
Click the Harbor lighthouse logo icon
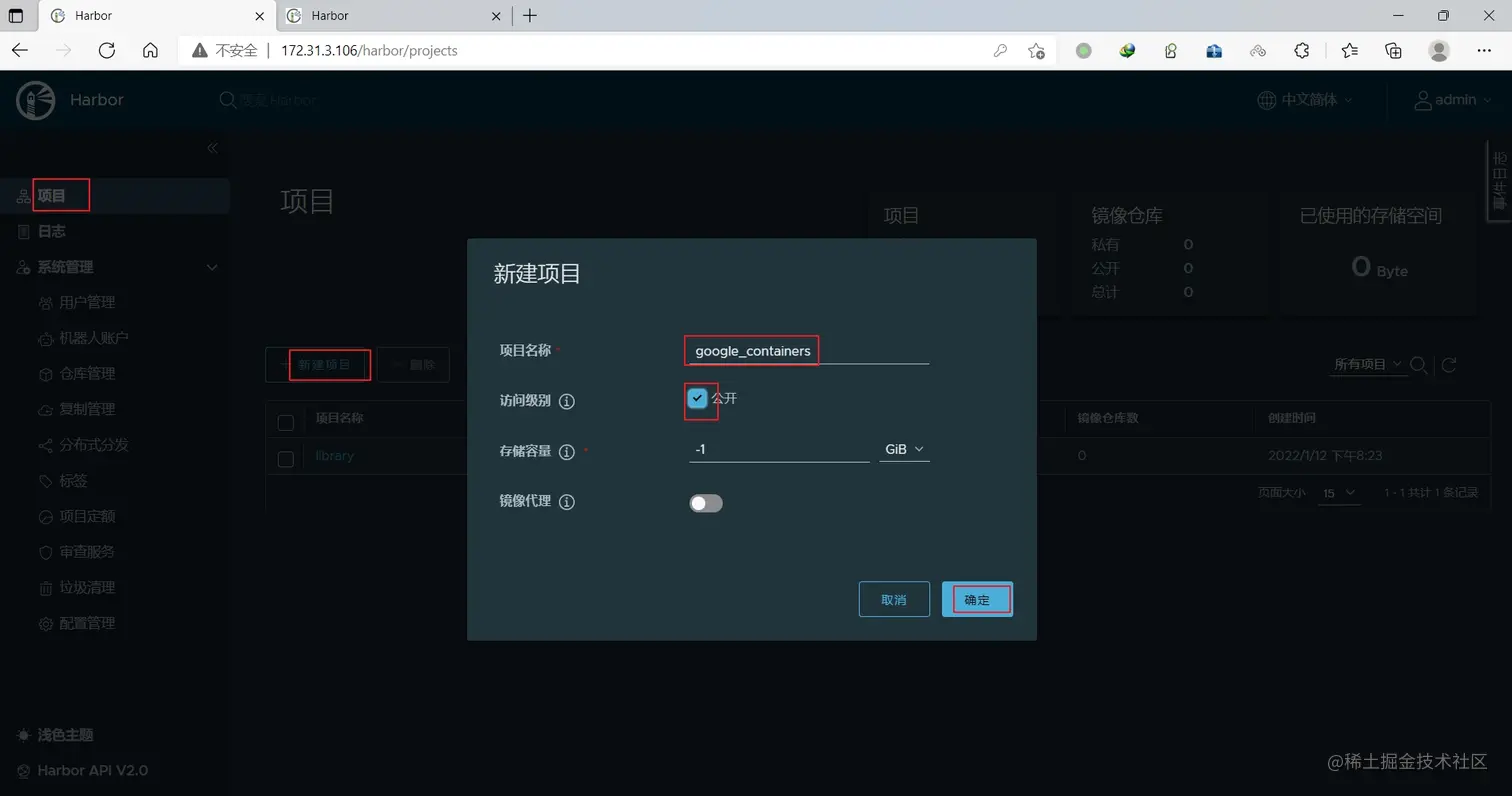pyautogui.click(x=35, y=100)
